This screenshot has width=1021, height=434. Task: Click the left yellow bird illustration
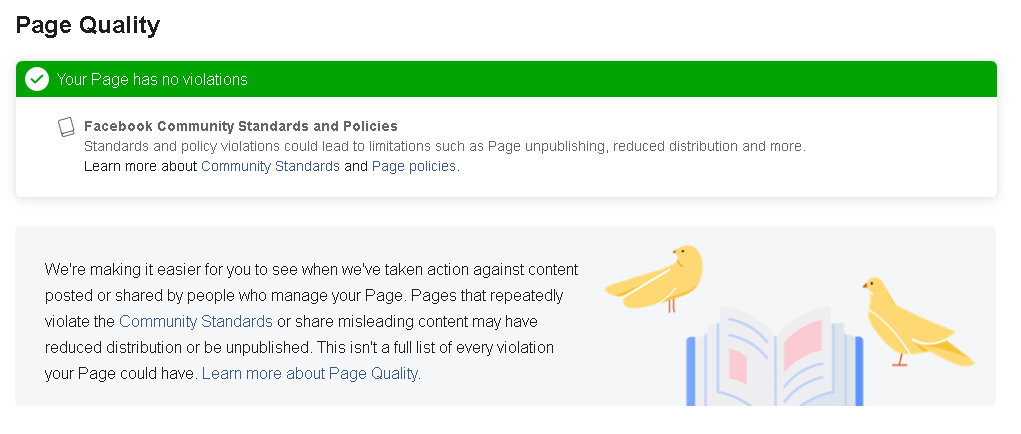[656, 278]
